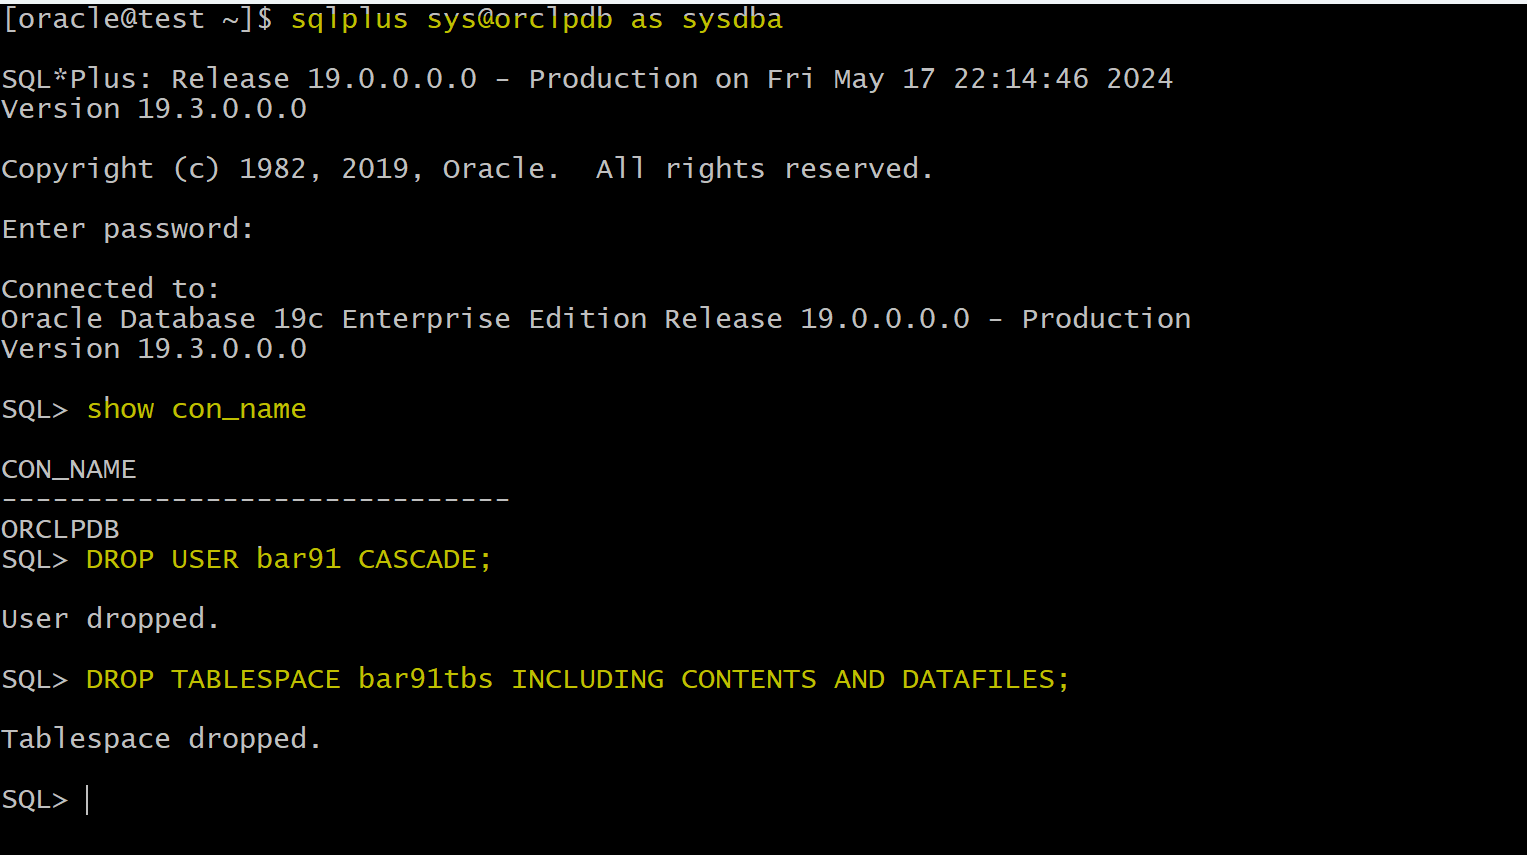Click the 'SQL*Plus: Release 19.0.0.0.0' banner text
This screenshot has width=1527, height=855.
tap(240, 79)
